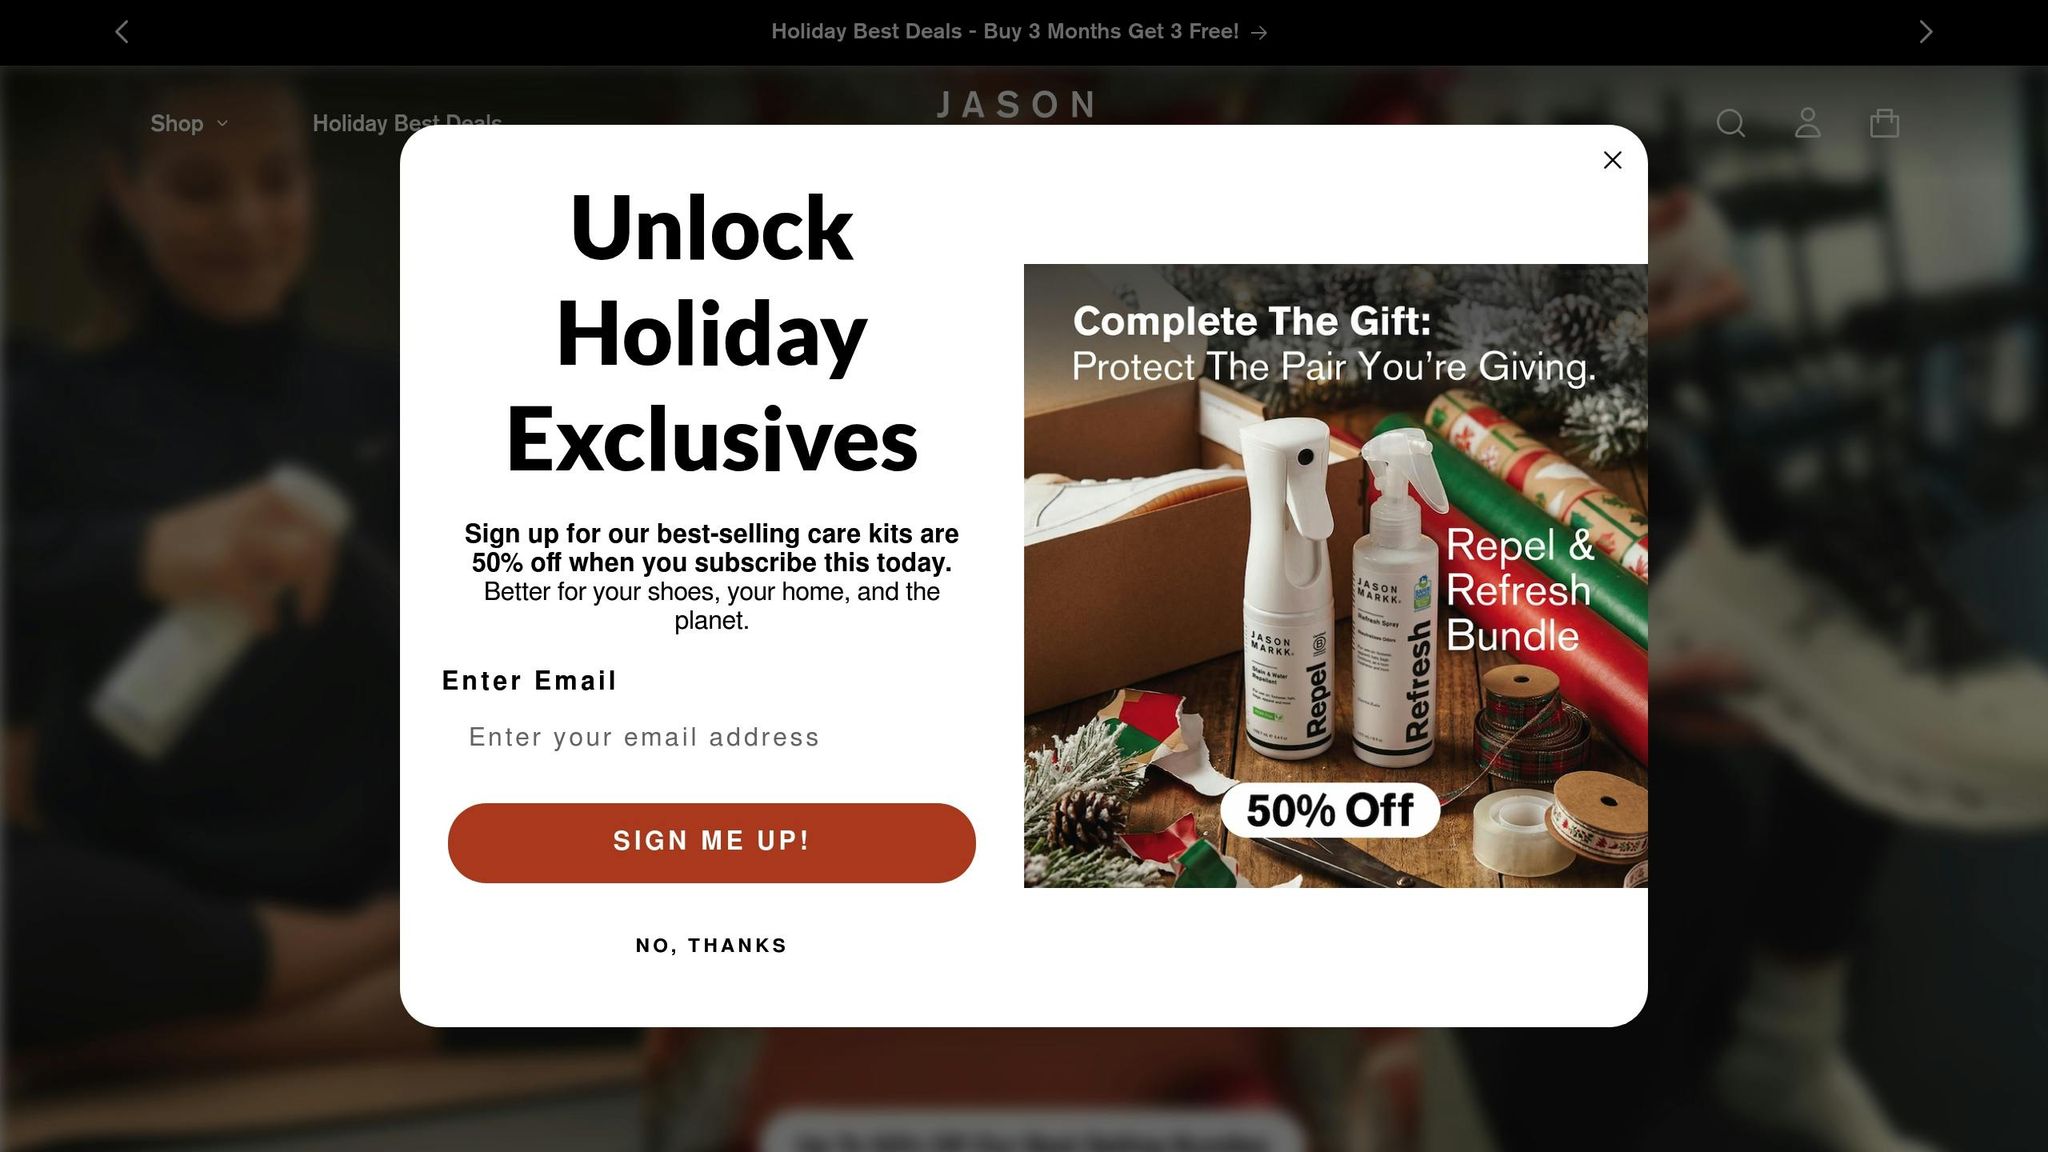Click SIGN ME UP! button
2048x1152 pixels.
coord(711,842)
